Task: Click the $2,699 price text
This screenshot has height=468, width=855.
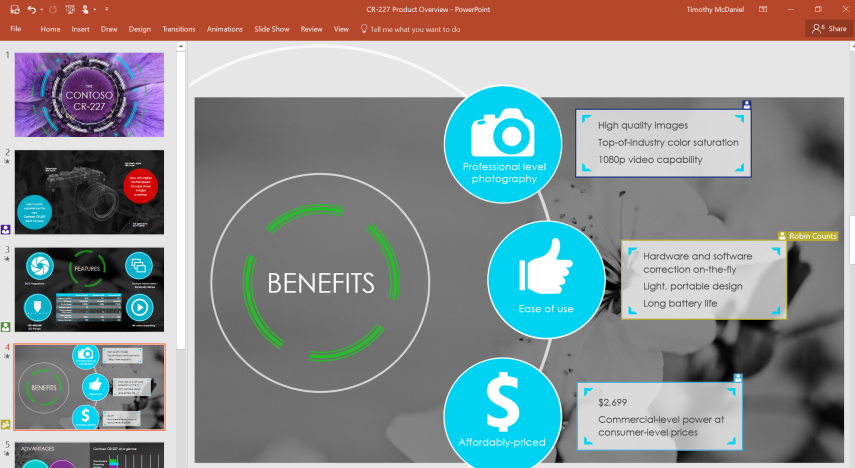Action: pos(612,403)
